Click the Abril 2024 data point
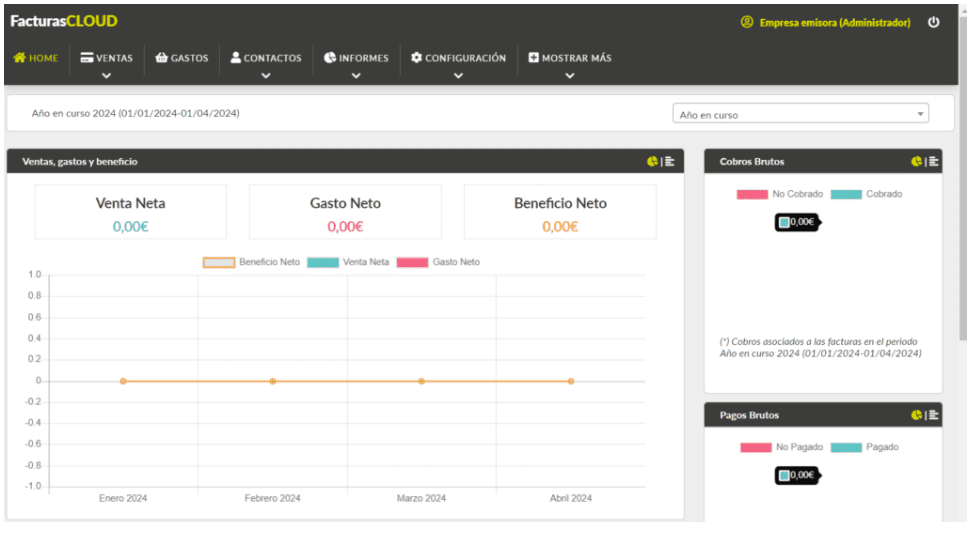 (x=571, y=382)
